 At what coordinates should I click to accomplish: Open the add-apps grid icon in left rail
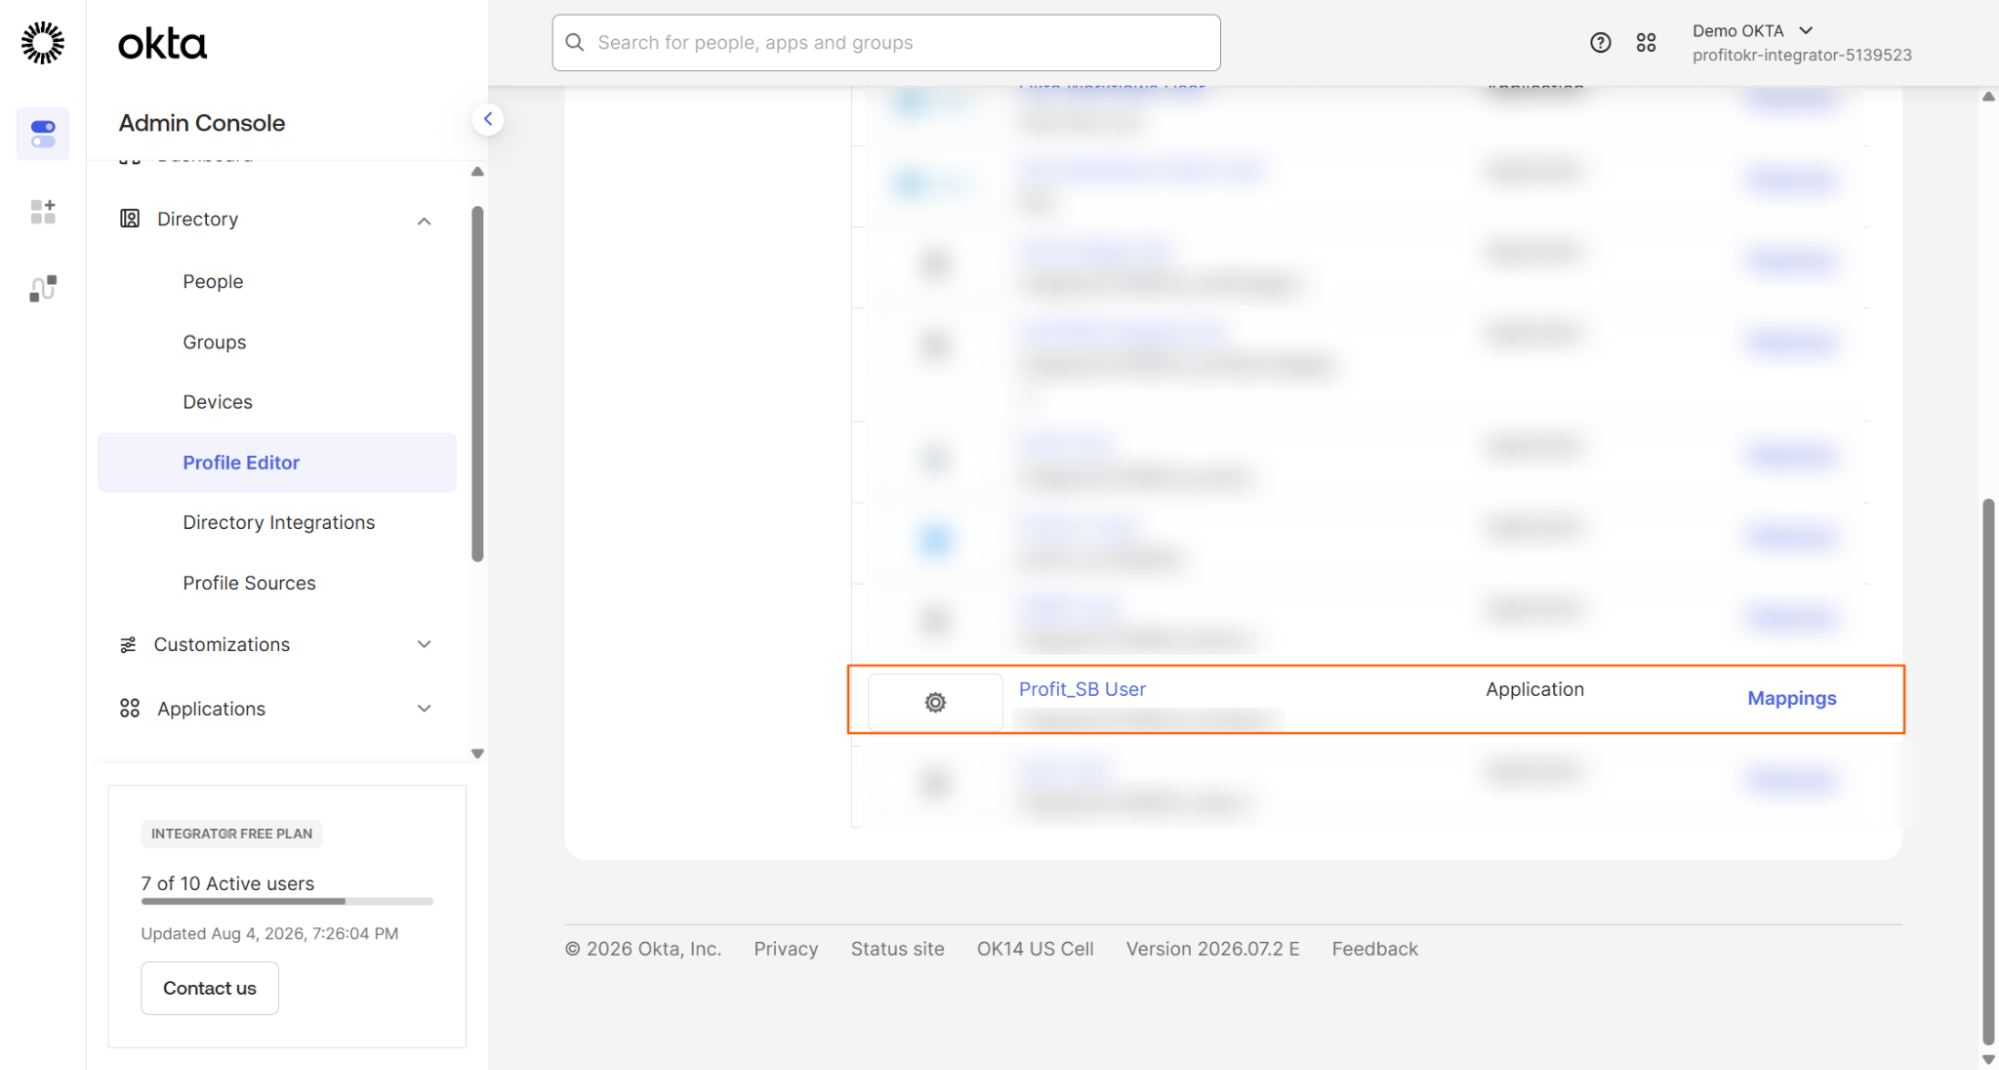43,211
